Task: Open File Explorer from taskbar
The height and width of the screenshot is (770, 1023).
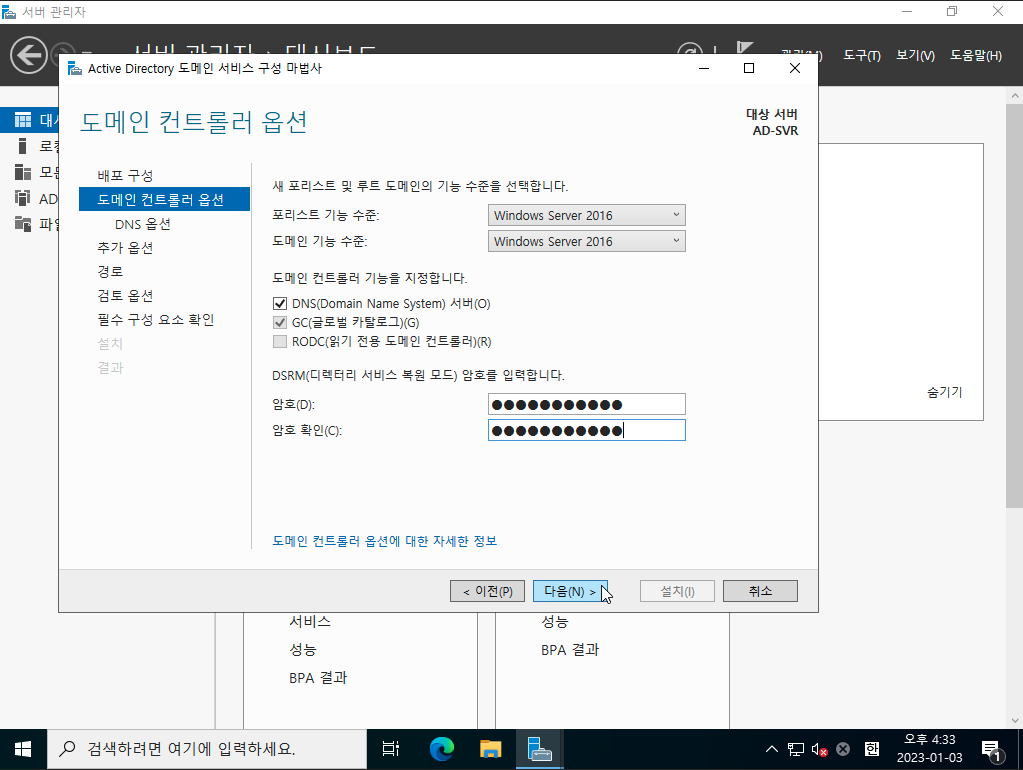Action: pos(491,749)
